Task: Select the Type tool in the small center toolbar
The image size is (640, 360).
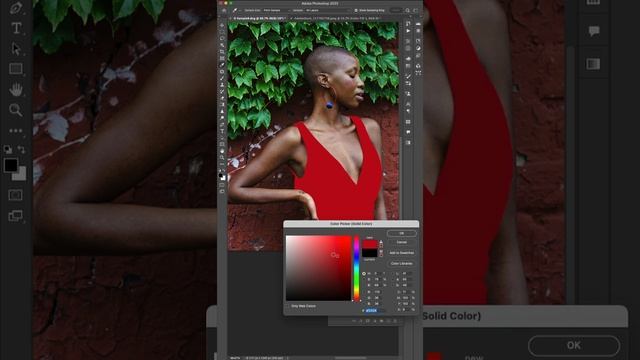Action: 222,131
